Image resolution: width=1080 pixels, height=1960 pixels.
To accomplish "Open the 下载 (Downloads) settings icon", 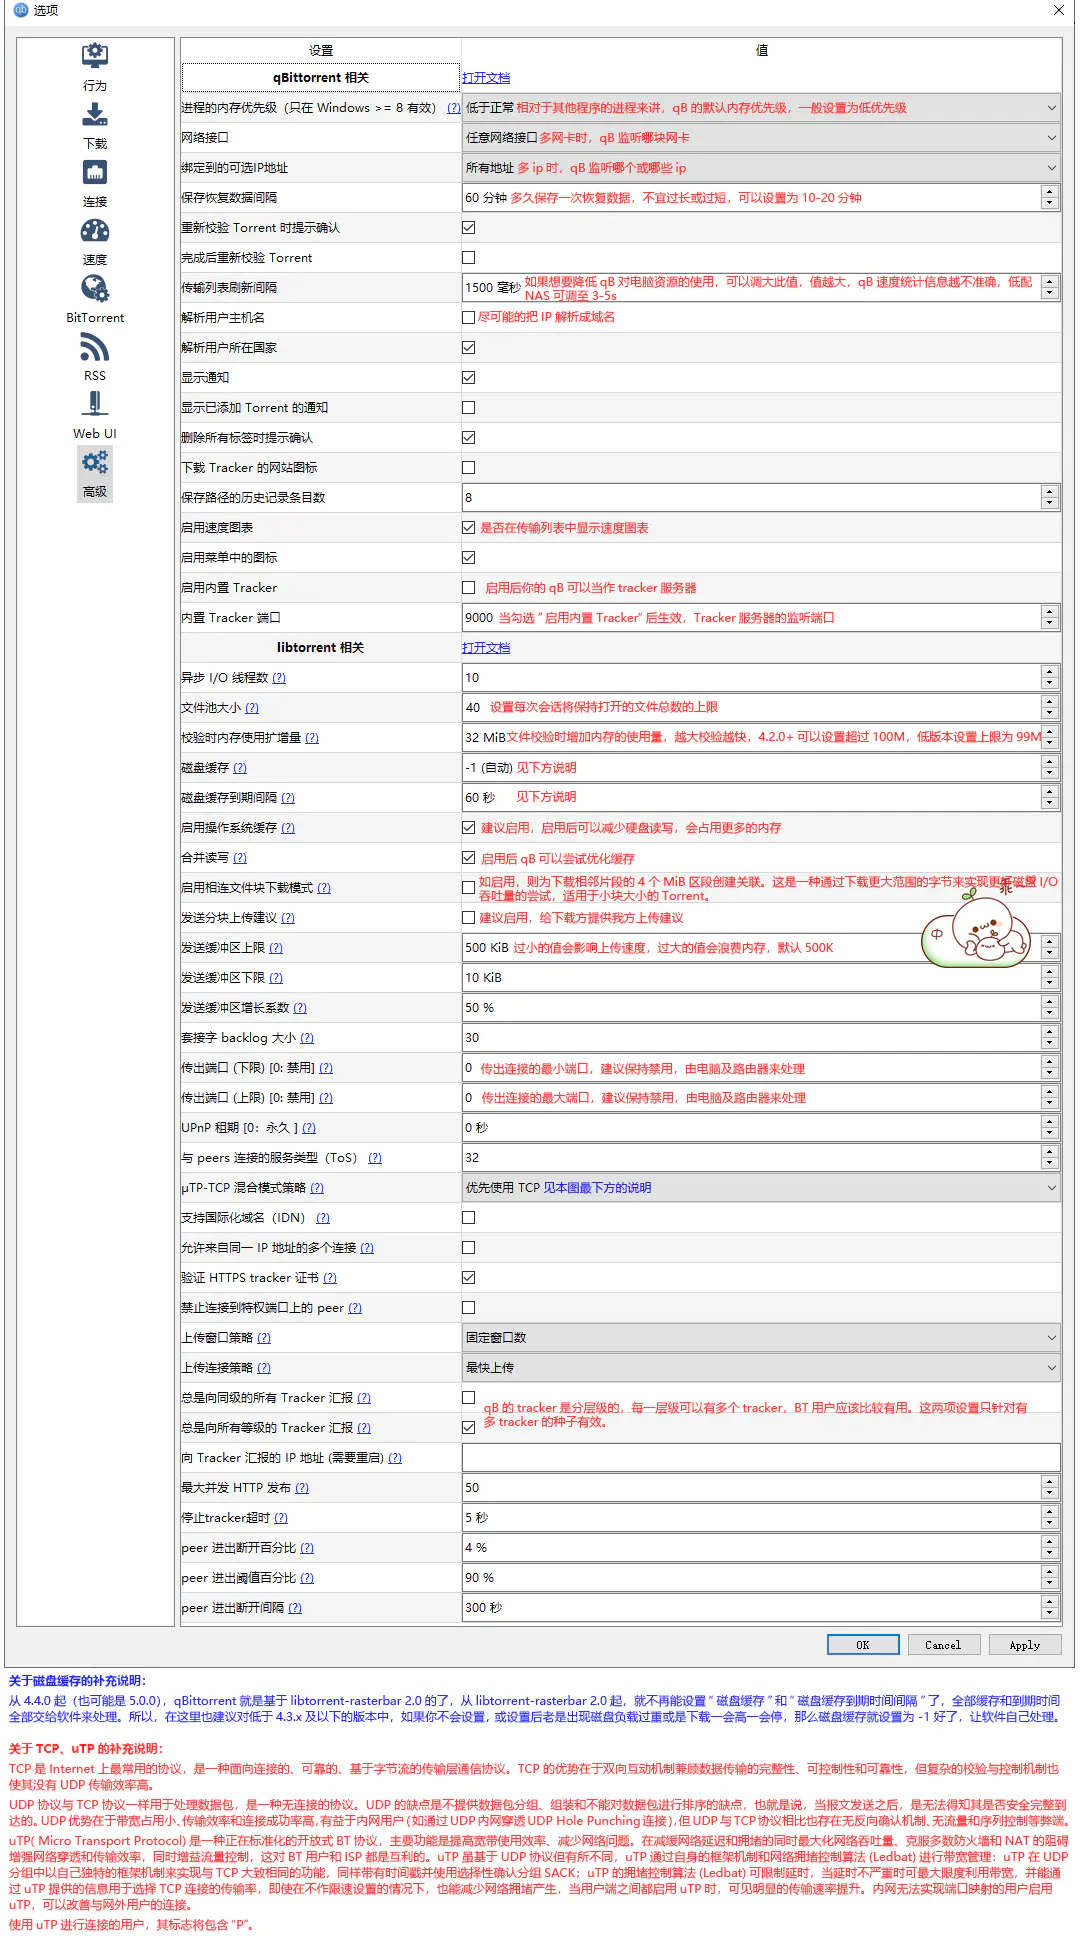I will tap(95, 114).
